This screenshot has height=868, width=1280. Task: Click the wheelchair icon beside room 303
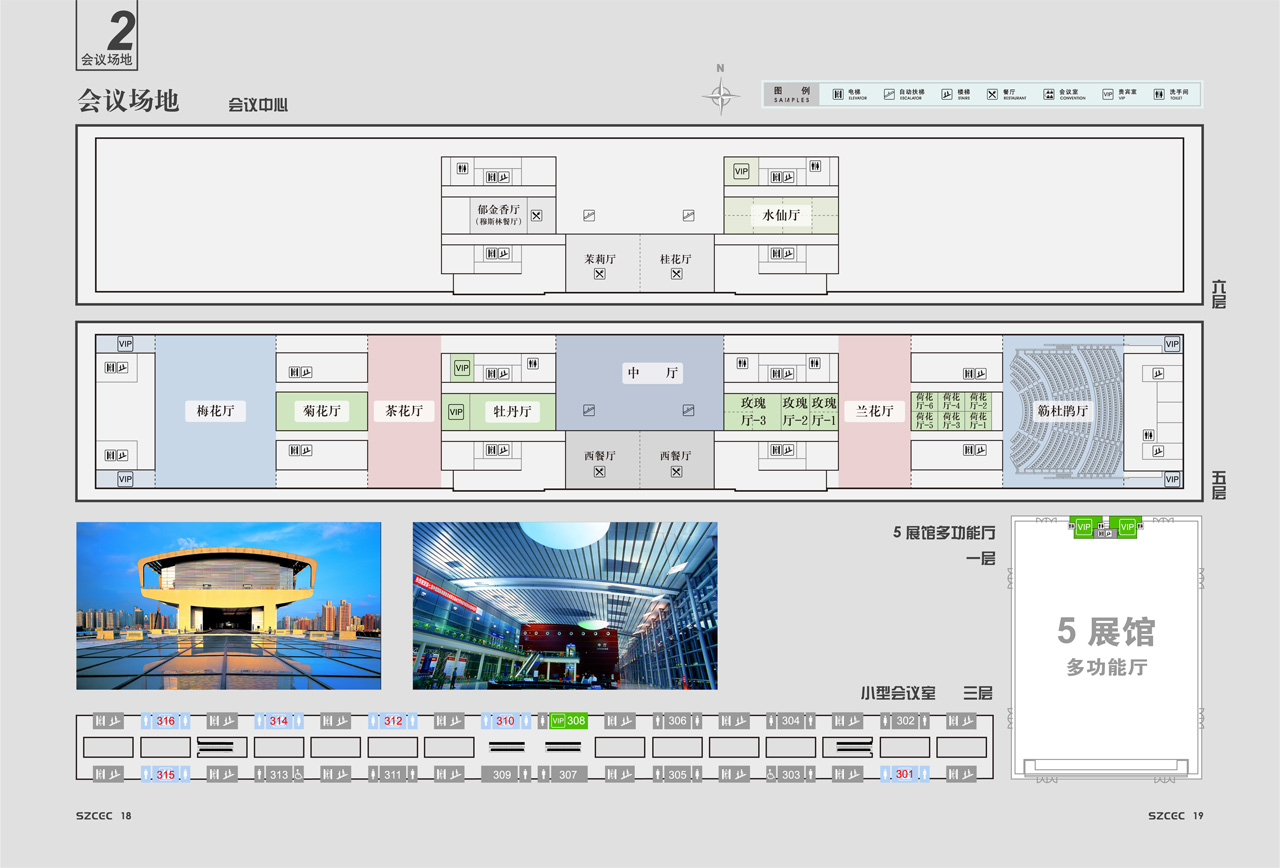tap(770, 774)
